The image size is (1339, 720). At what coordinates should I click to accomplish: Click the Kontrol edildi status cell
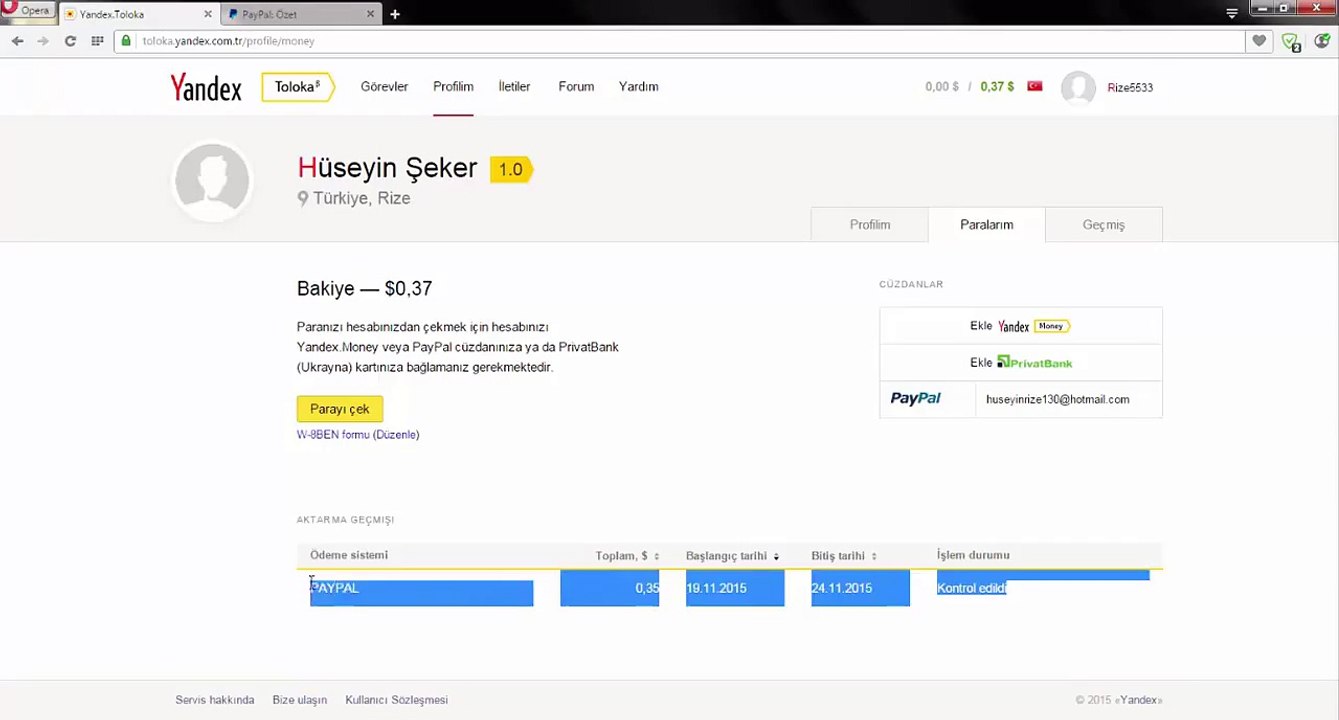coord(971,588)
